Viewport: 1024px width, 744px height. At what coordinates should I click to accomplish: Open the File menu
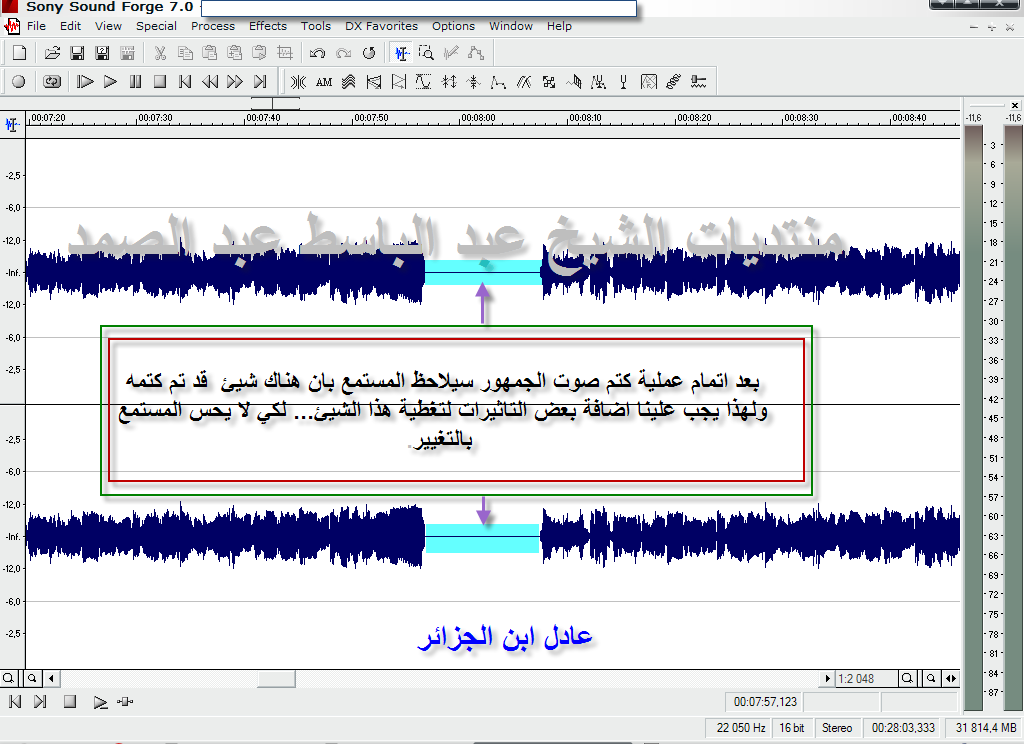point(37,26)
